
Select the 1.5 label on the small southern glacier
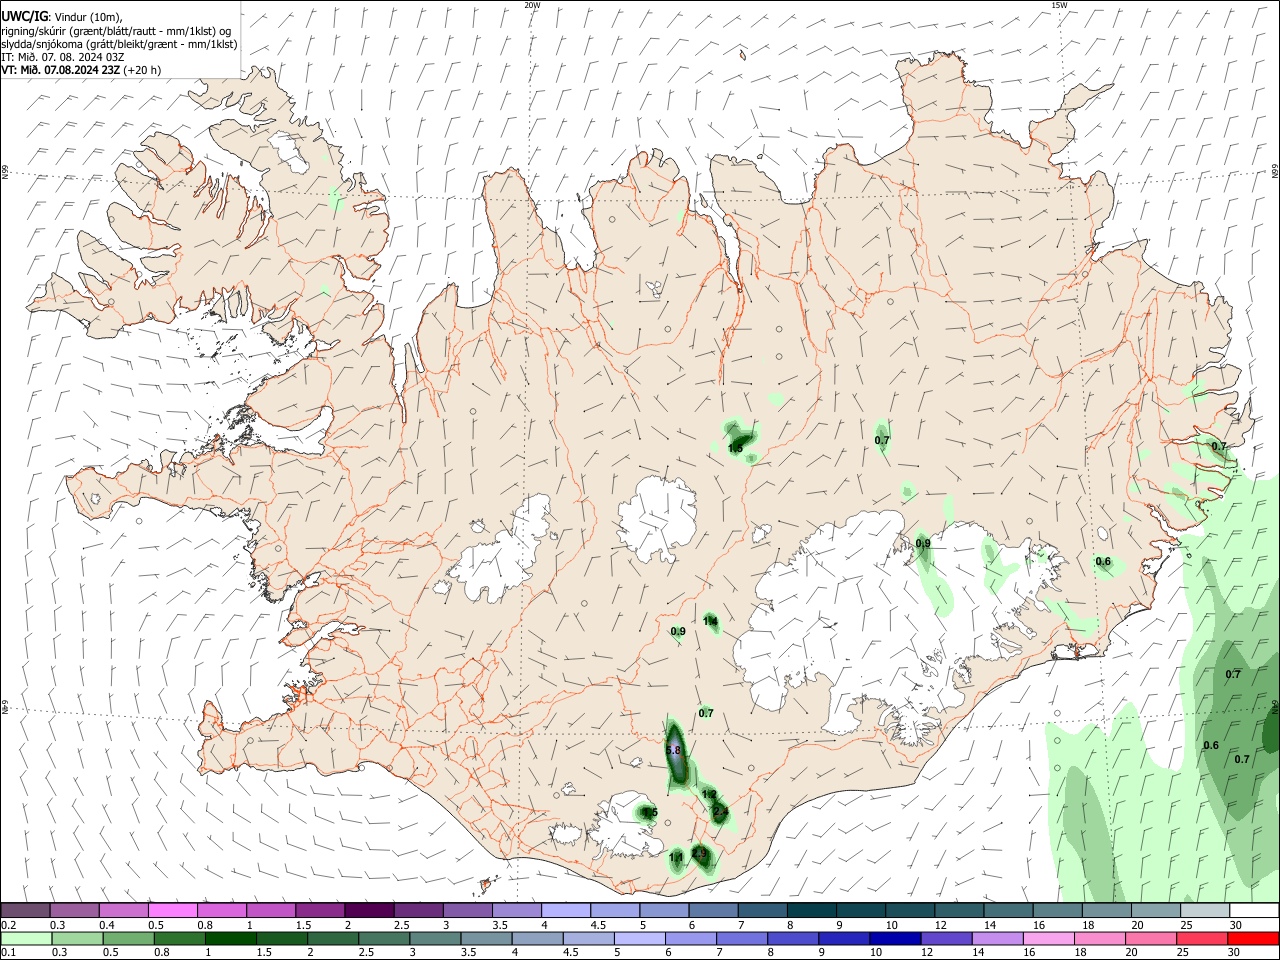650,813
